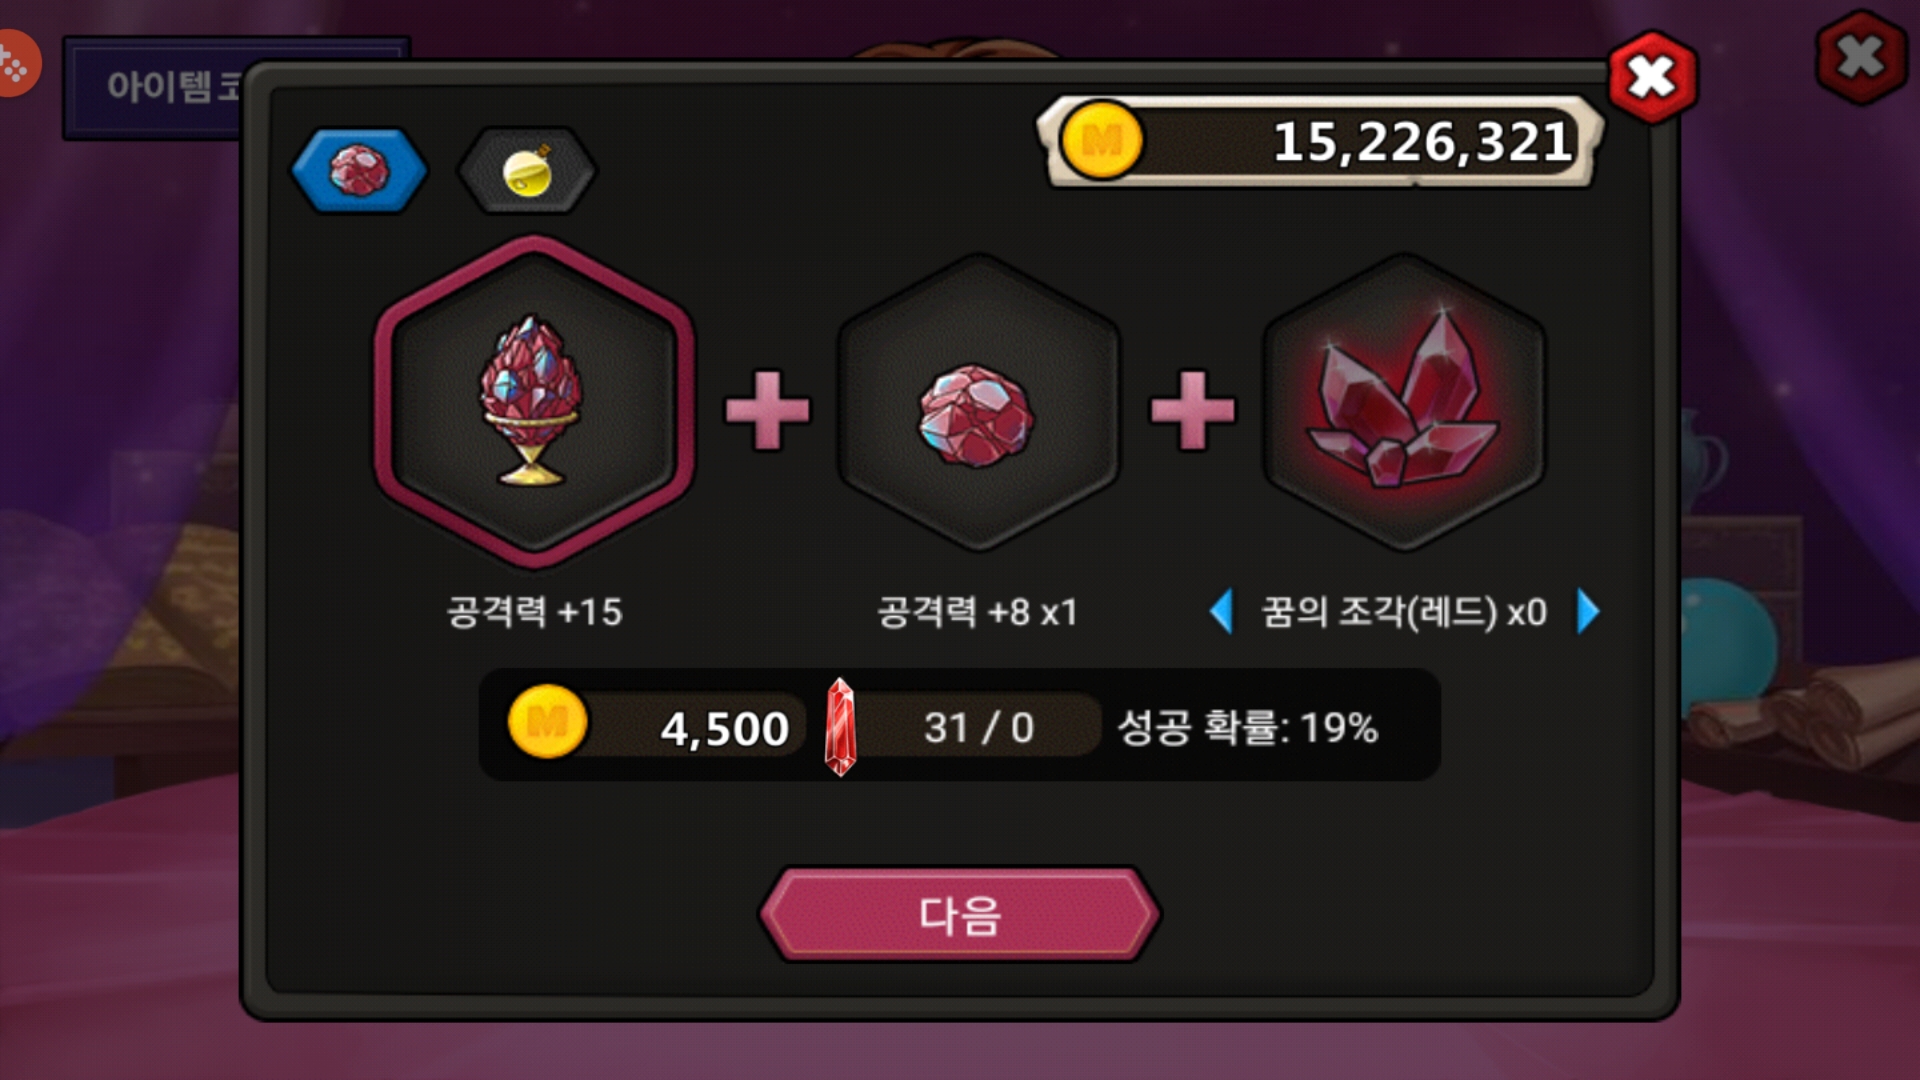The image size is (1920, 1080).
Task: Tap the 공격력 +8 x1 label
Action: (978, 612)
